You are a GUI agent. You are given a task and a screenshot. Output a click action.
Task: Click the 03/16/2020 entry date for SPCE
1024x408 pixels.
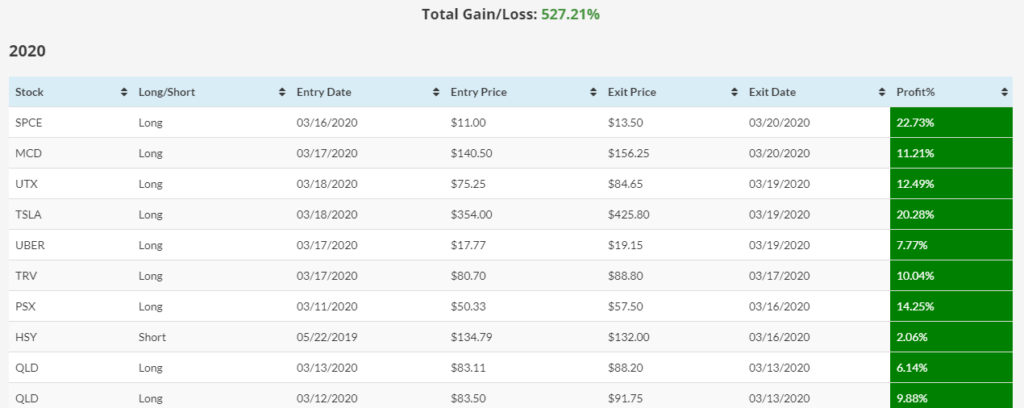pyautogui.click(x=327, y=123)
